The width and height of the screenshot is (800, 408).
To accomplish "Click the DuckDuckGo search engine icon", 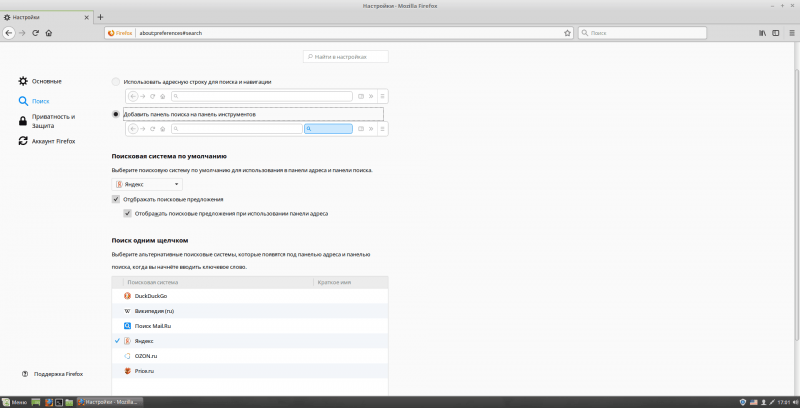I will pyautogui.click(x=128, y=296).
